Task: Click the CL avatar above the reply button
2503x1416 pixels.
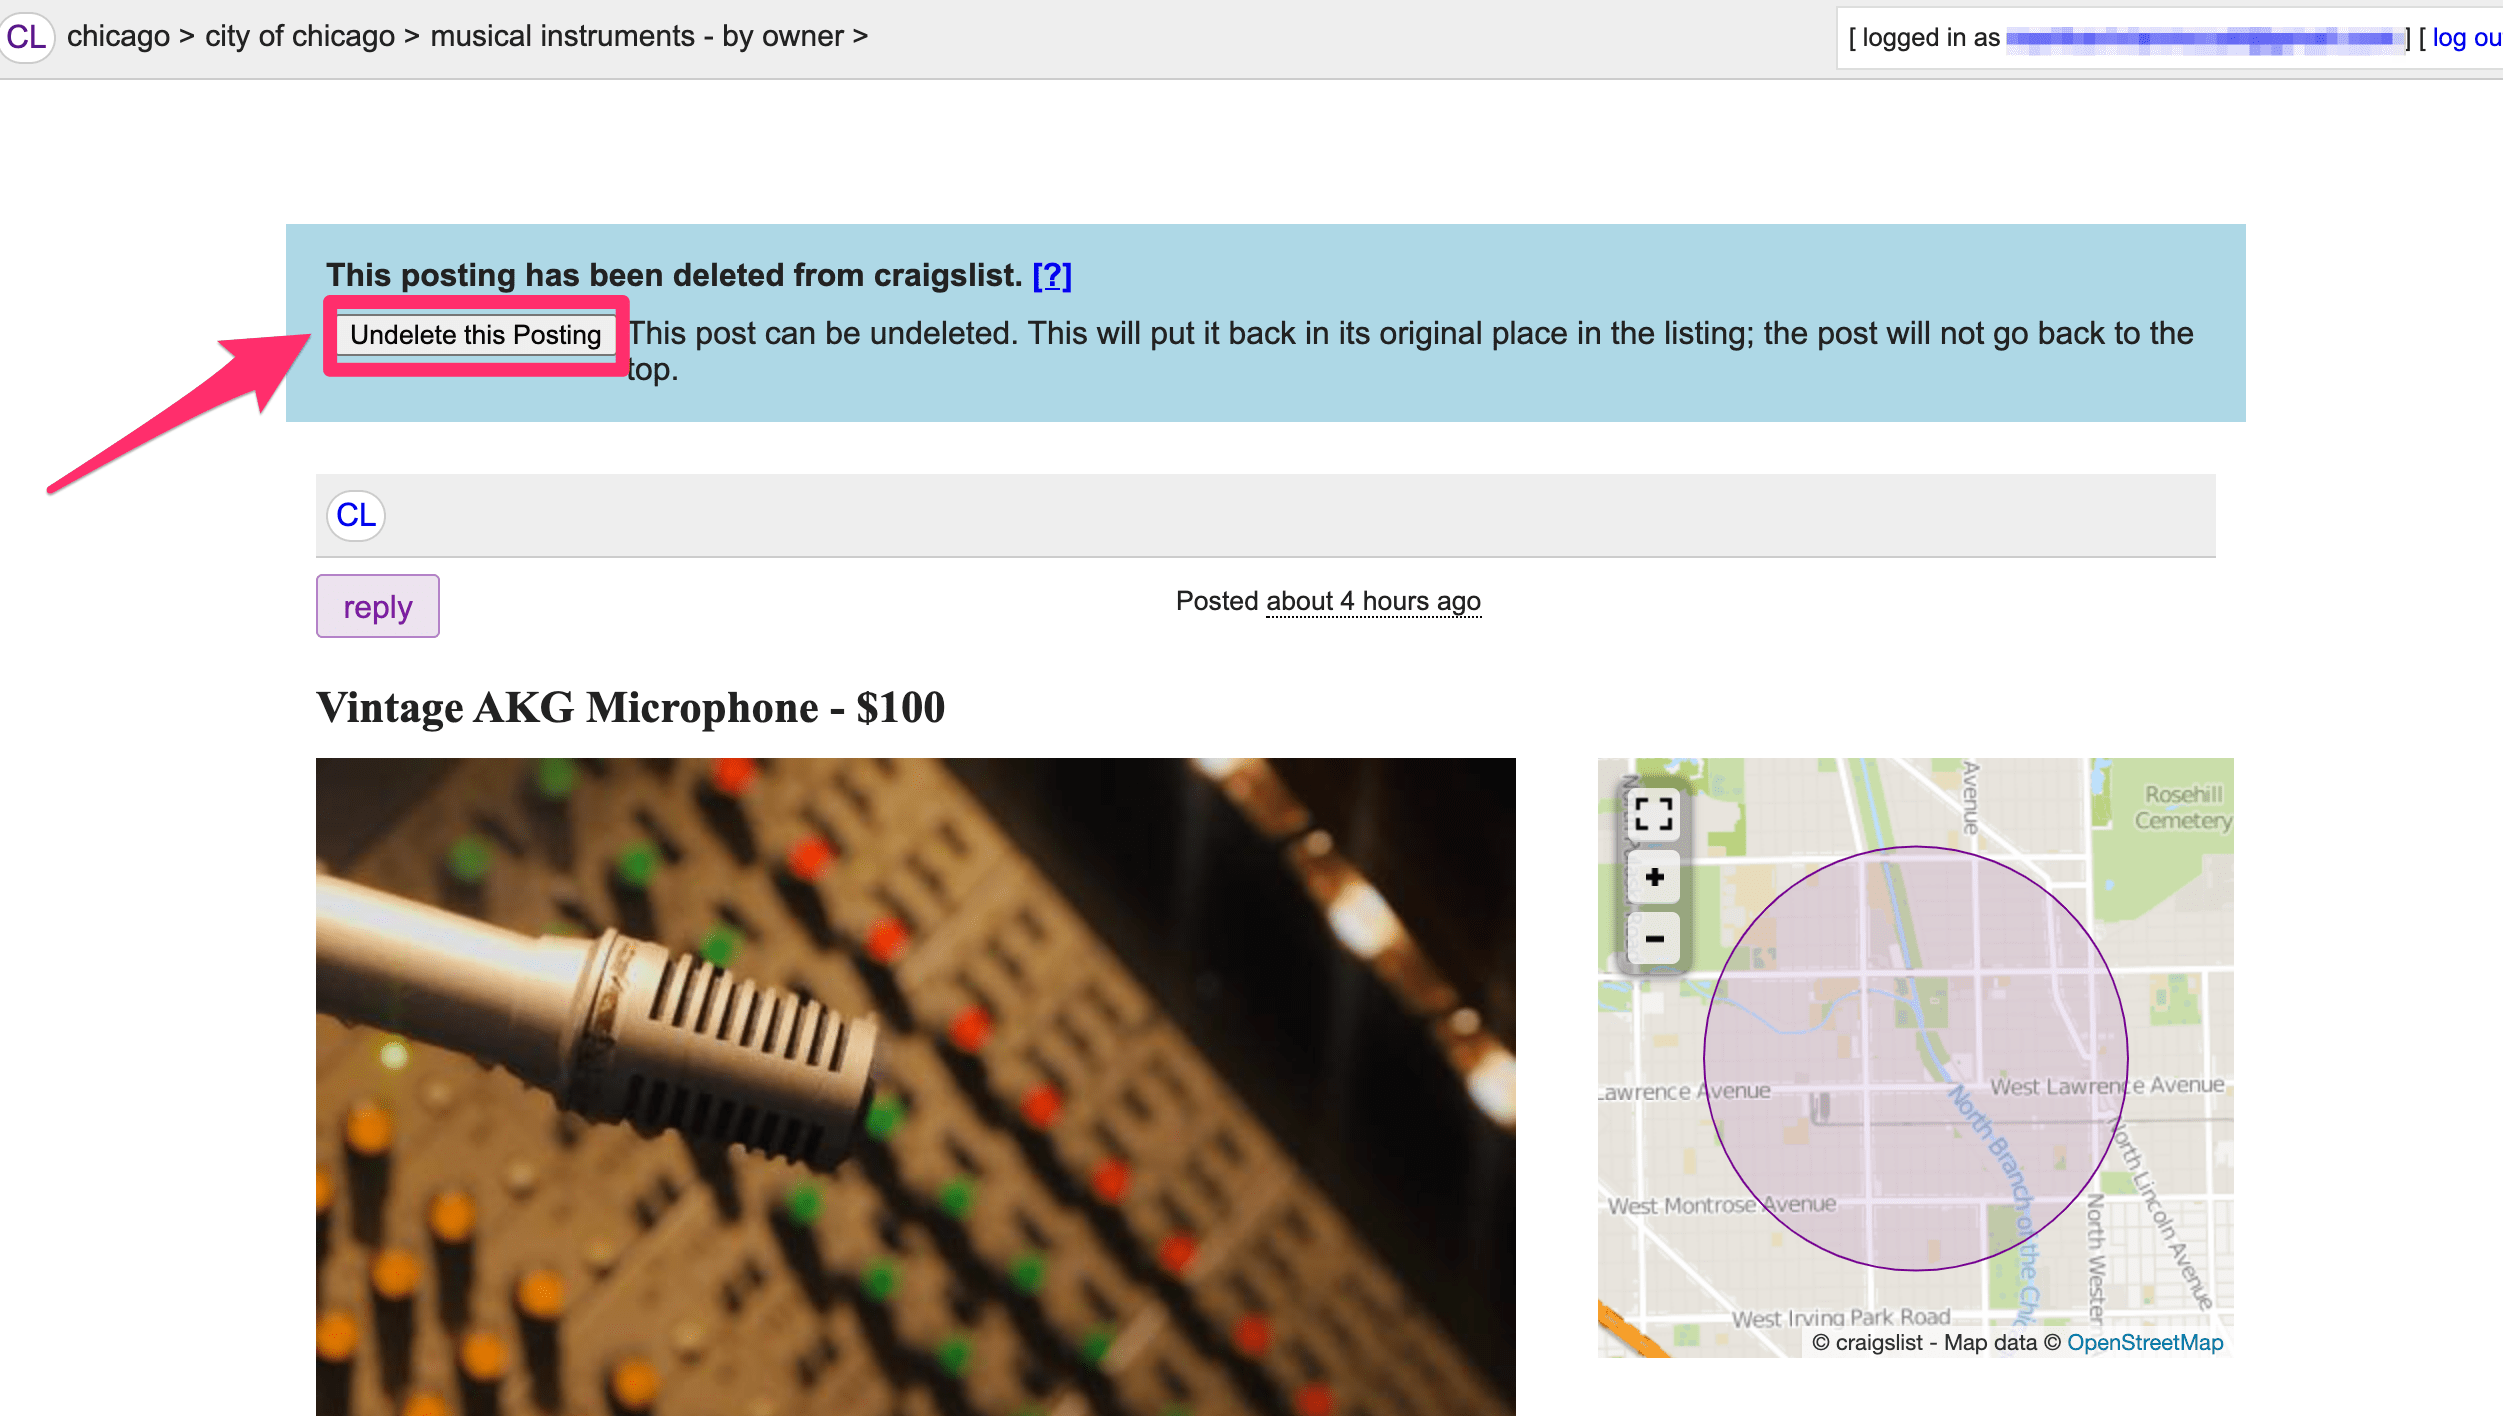Action: click(x=354, y=515)
